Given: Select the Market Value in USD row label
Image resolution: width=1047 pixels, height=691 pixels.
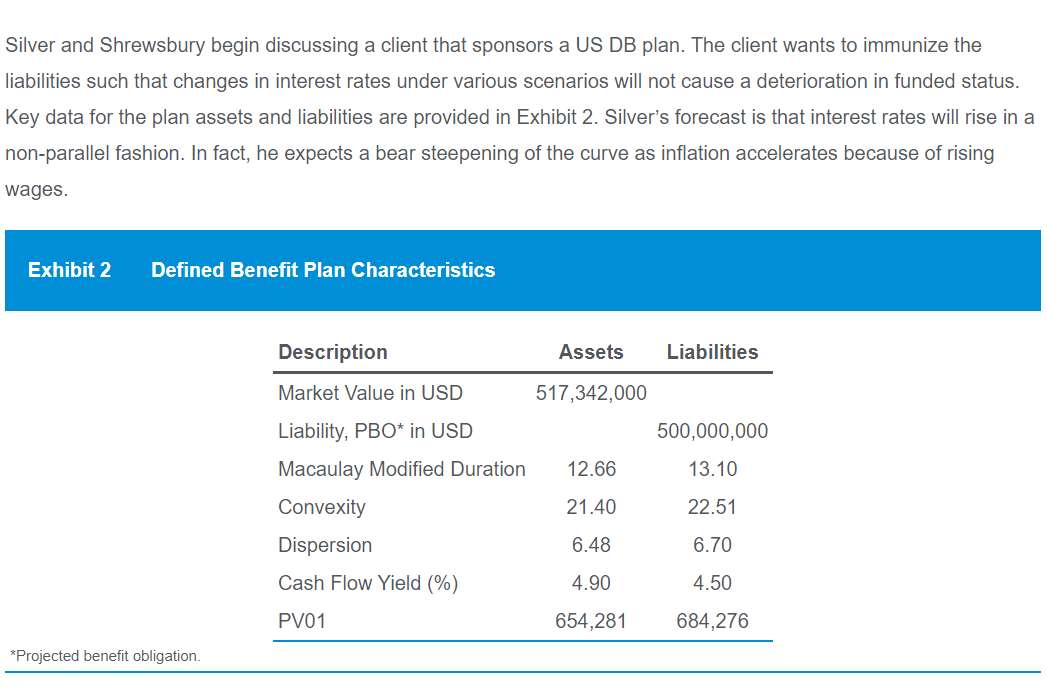Looking at the screenshot, I should click(370, 393).
